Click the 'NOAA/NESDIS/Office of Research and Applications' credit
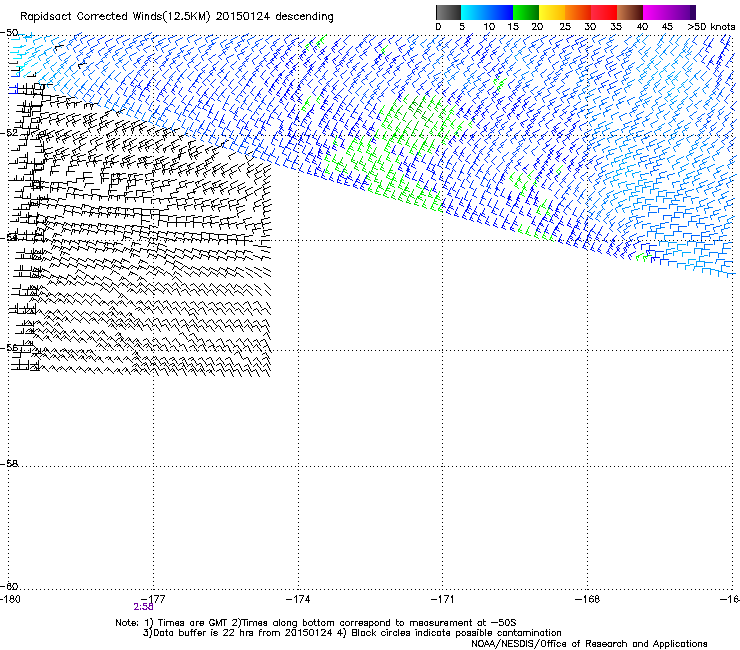This screenshot has height=650, width=740. (x=589, y=644)
